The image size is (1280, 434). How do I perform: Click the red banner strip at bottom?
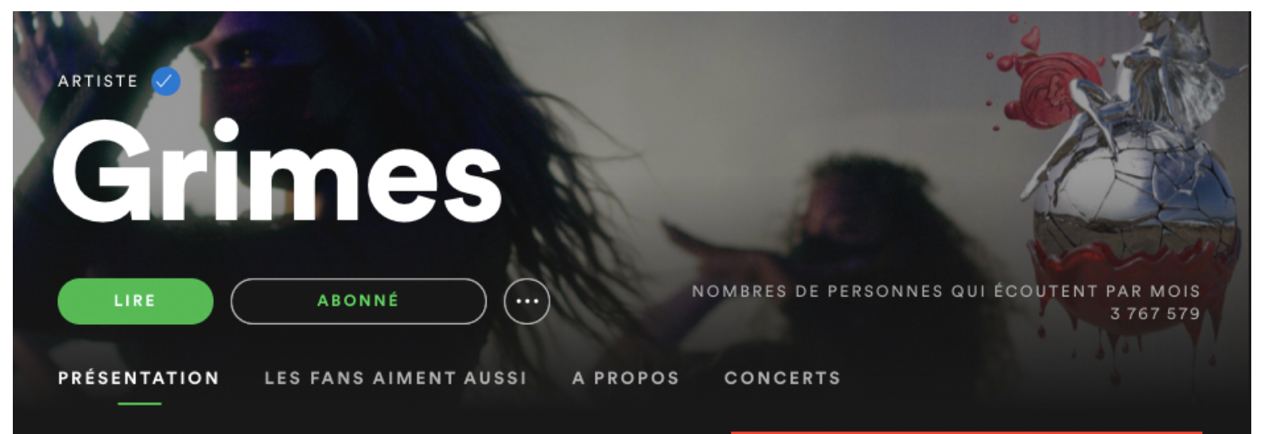click(x=966, y=432)
